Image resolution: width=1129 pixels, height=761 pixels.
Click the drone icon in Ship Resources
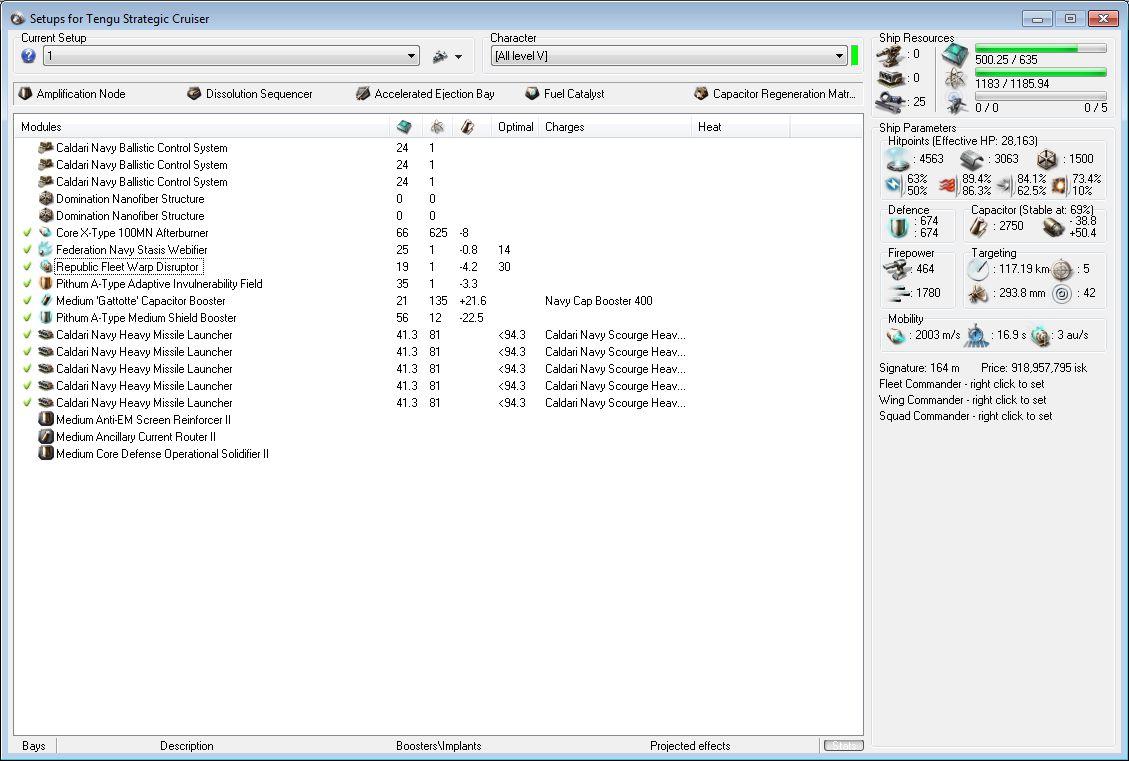956,103
